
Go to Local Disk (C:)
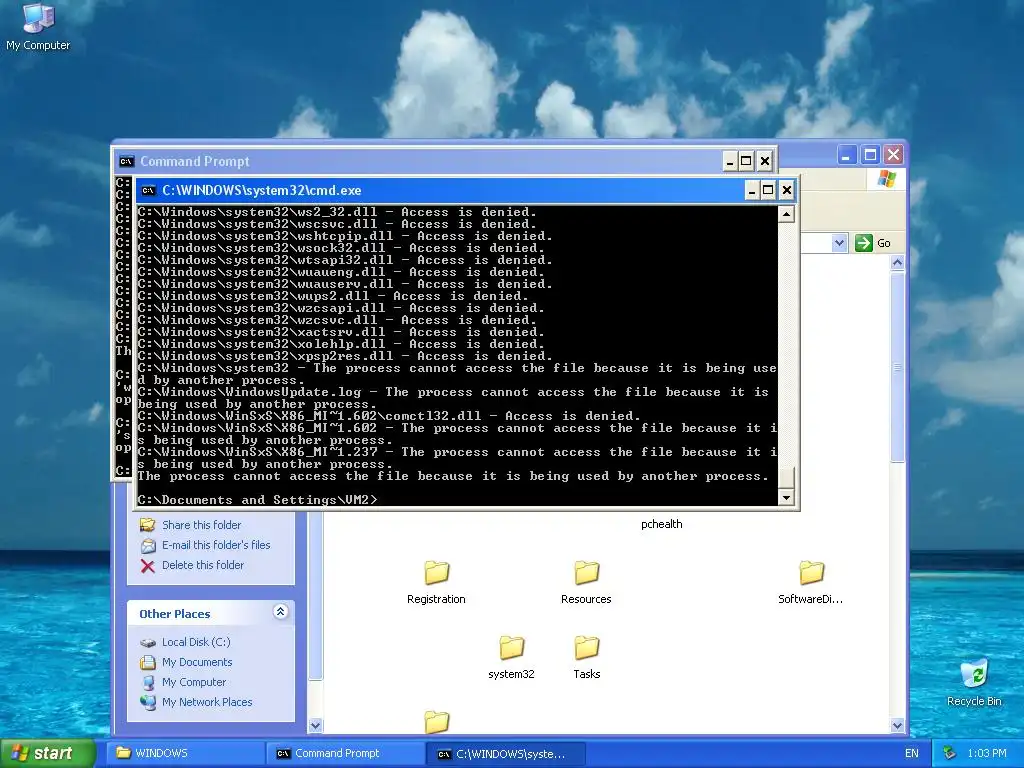196,642
